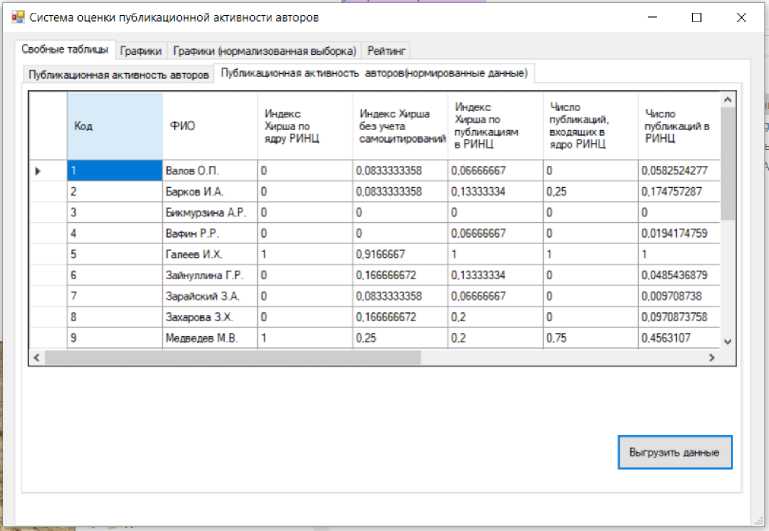Click the ФИО column header
This screenshot has width=769, height=531.
[x=210, y=126]
